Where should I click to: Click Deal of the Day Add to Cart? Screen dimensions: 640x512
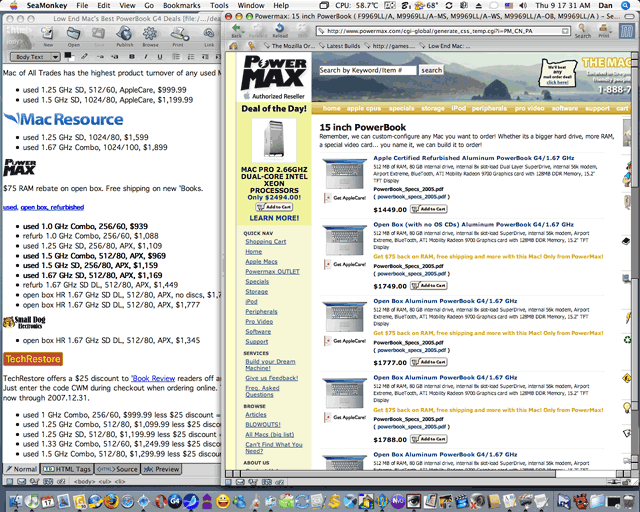274,207
